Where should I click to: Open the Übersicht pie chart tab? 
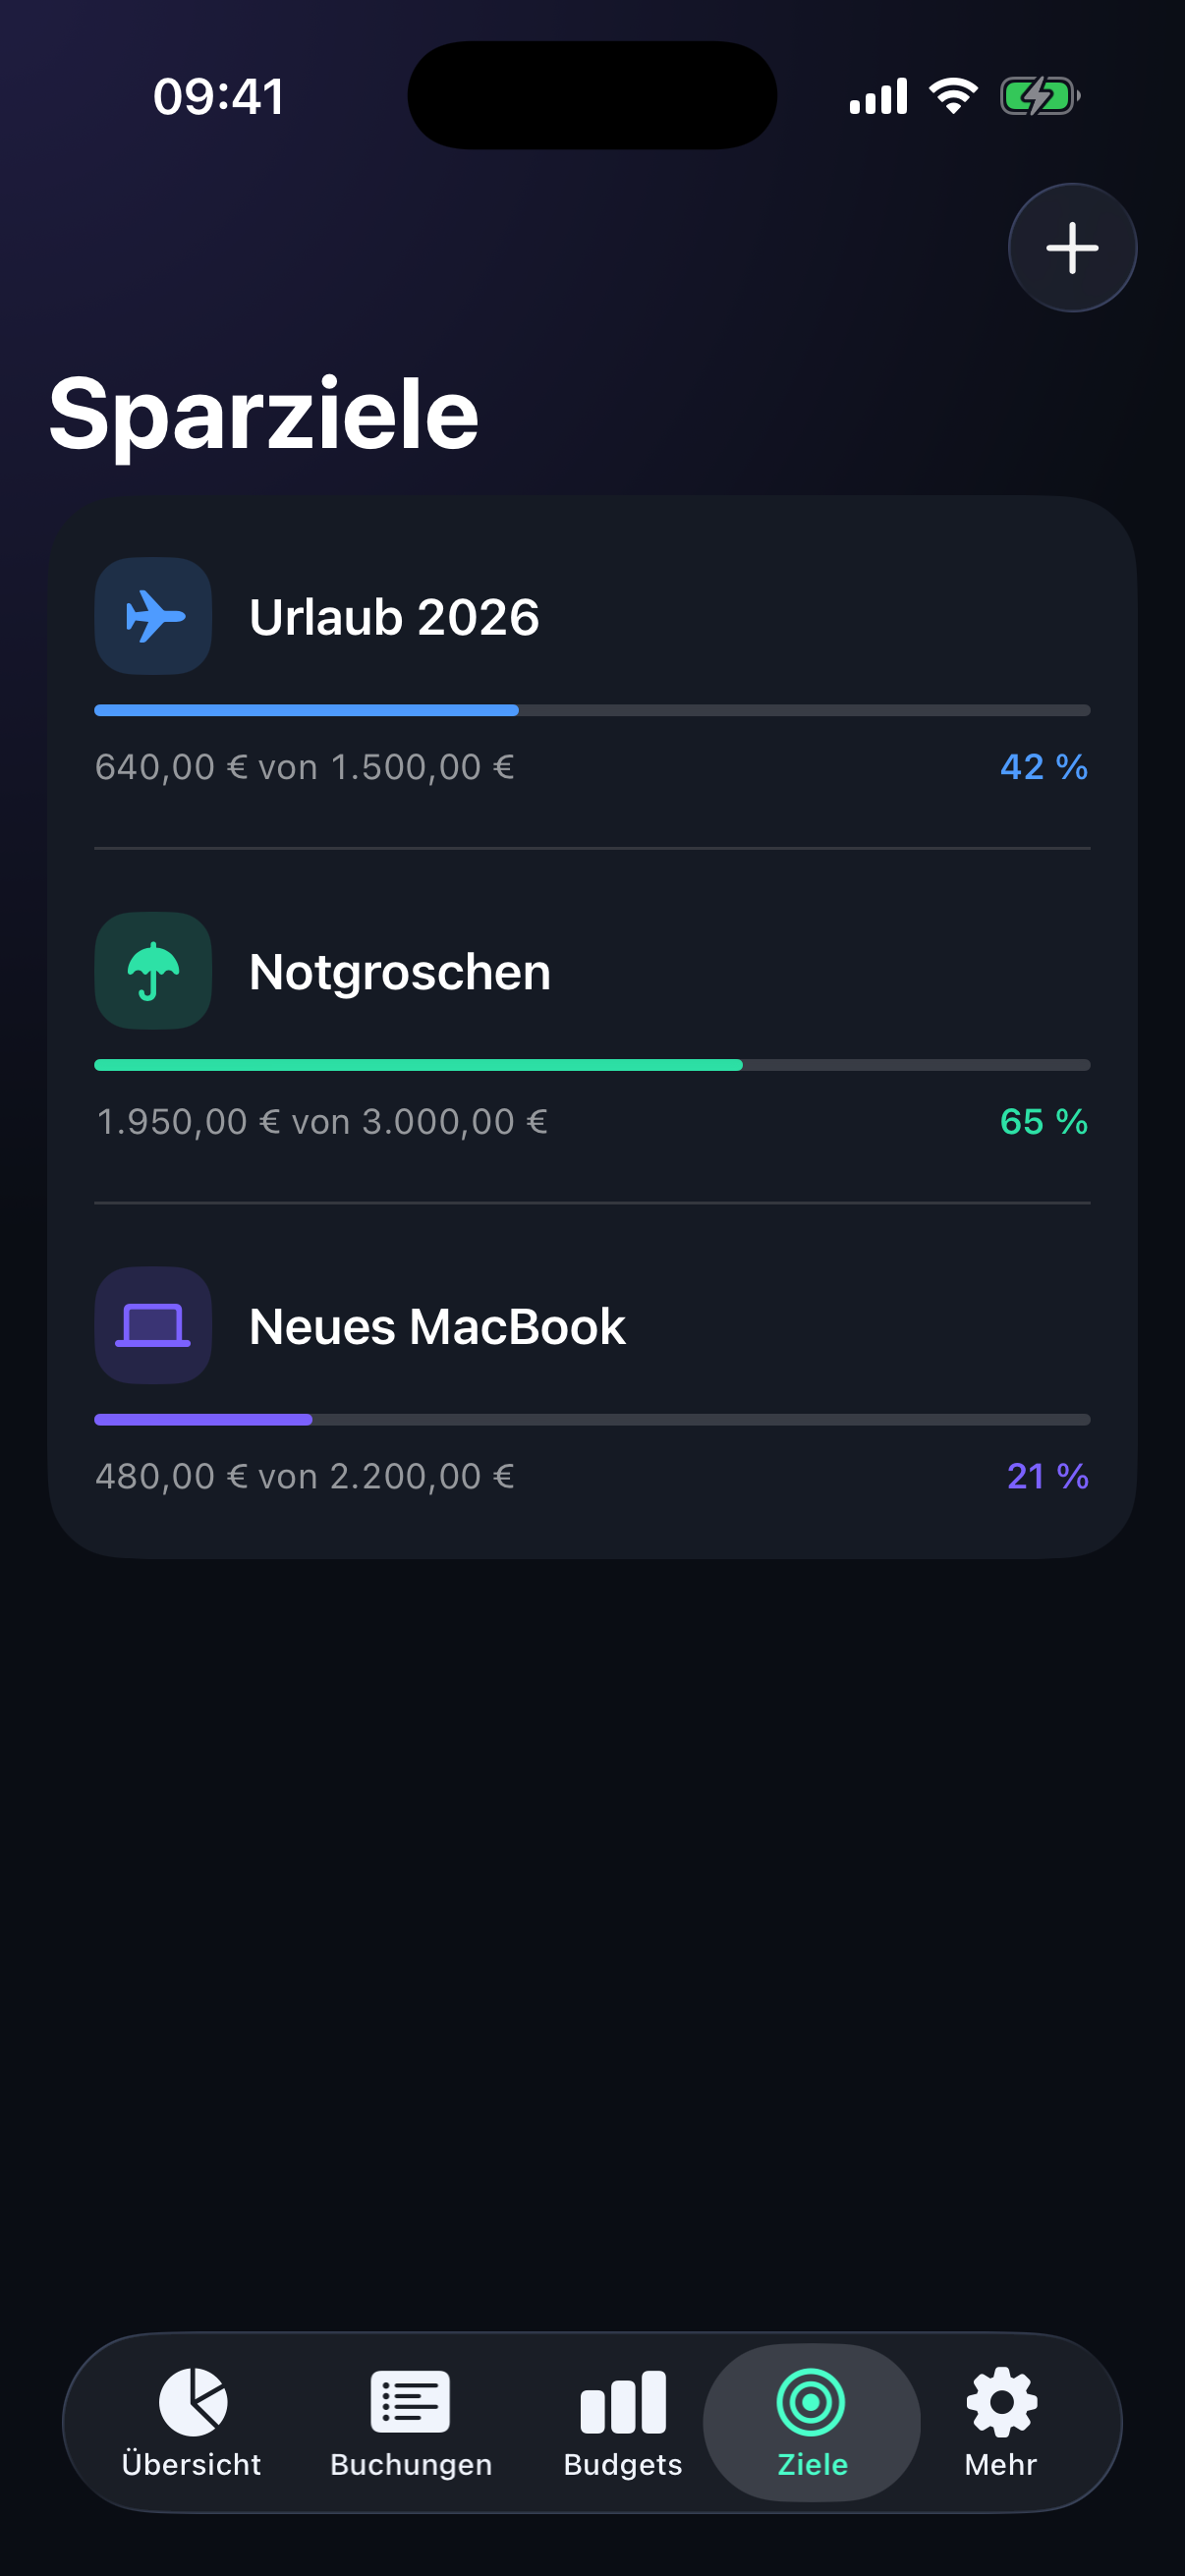pos(191,2423)
